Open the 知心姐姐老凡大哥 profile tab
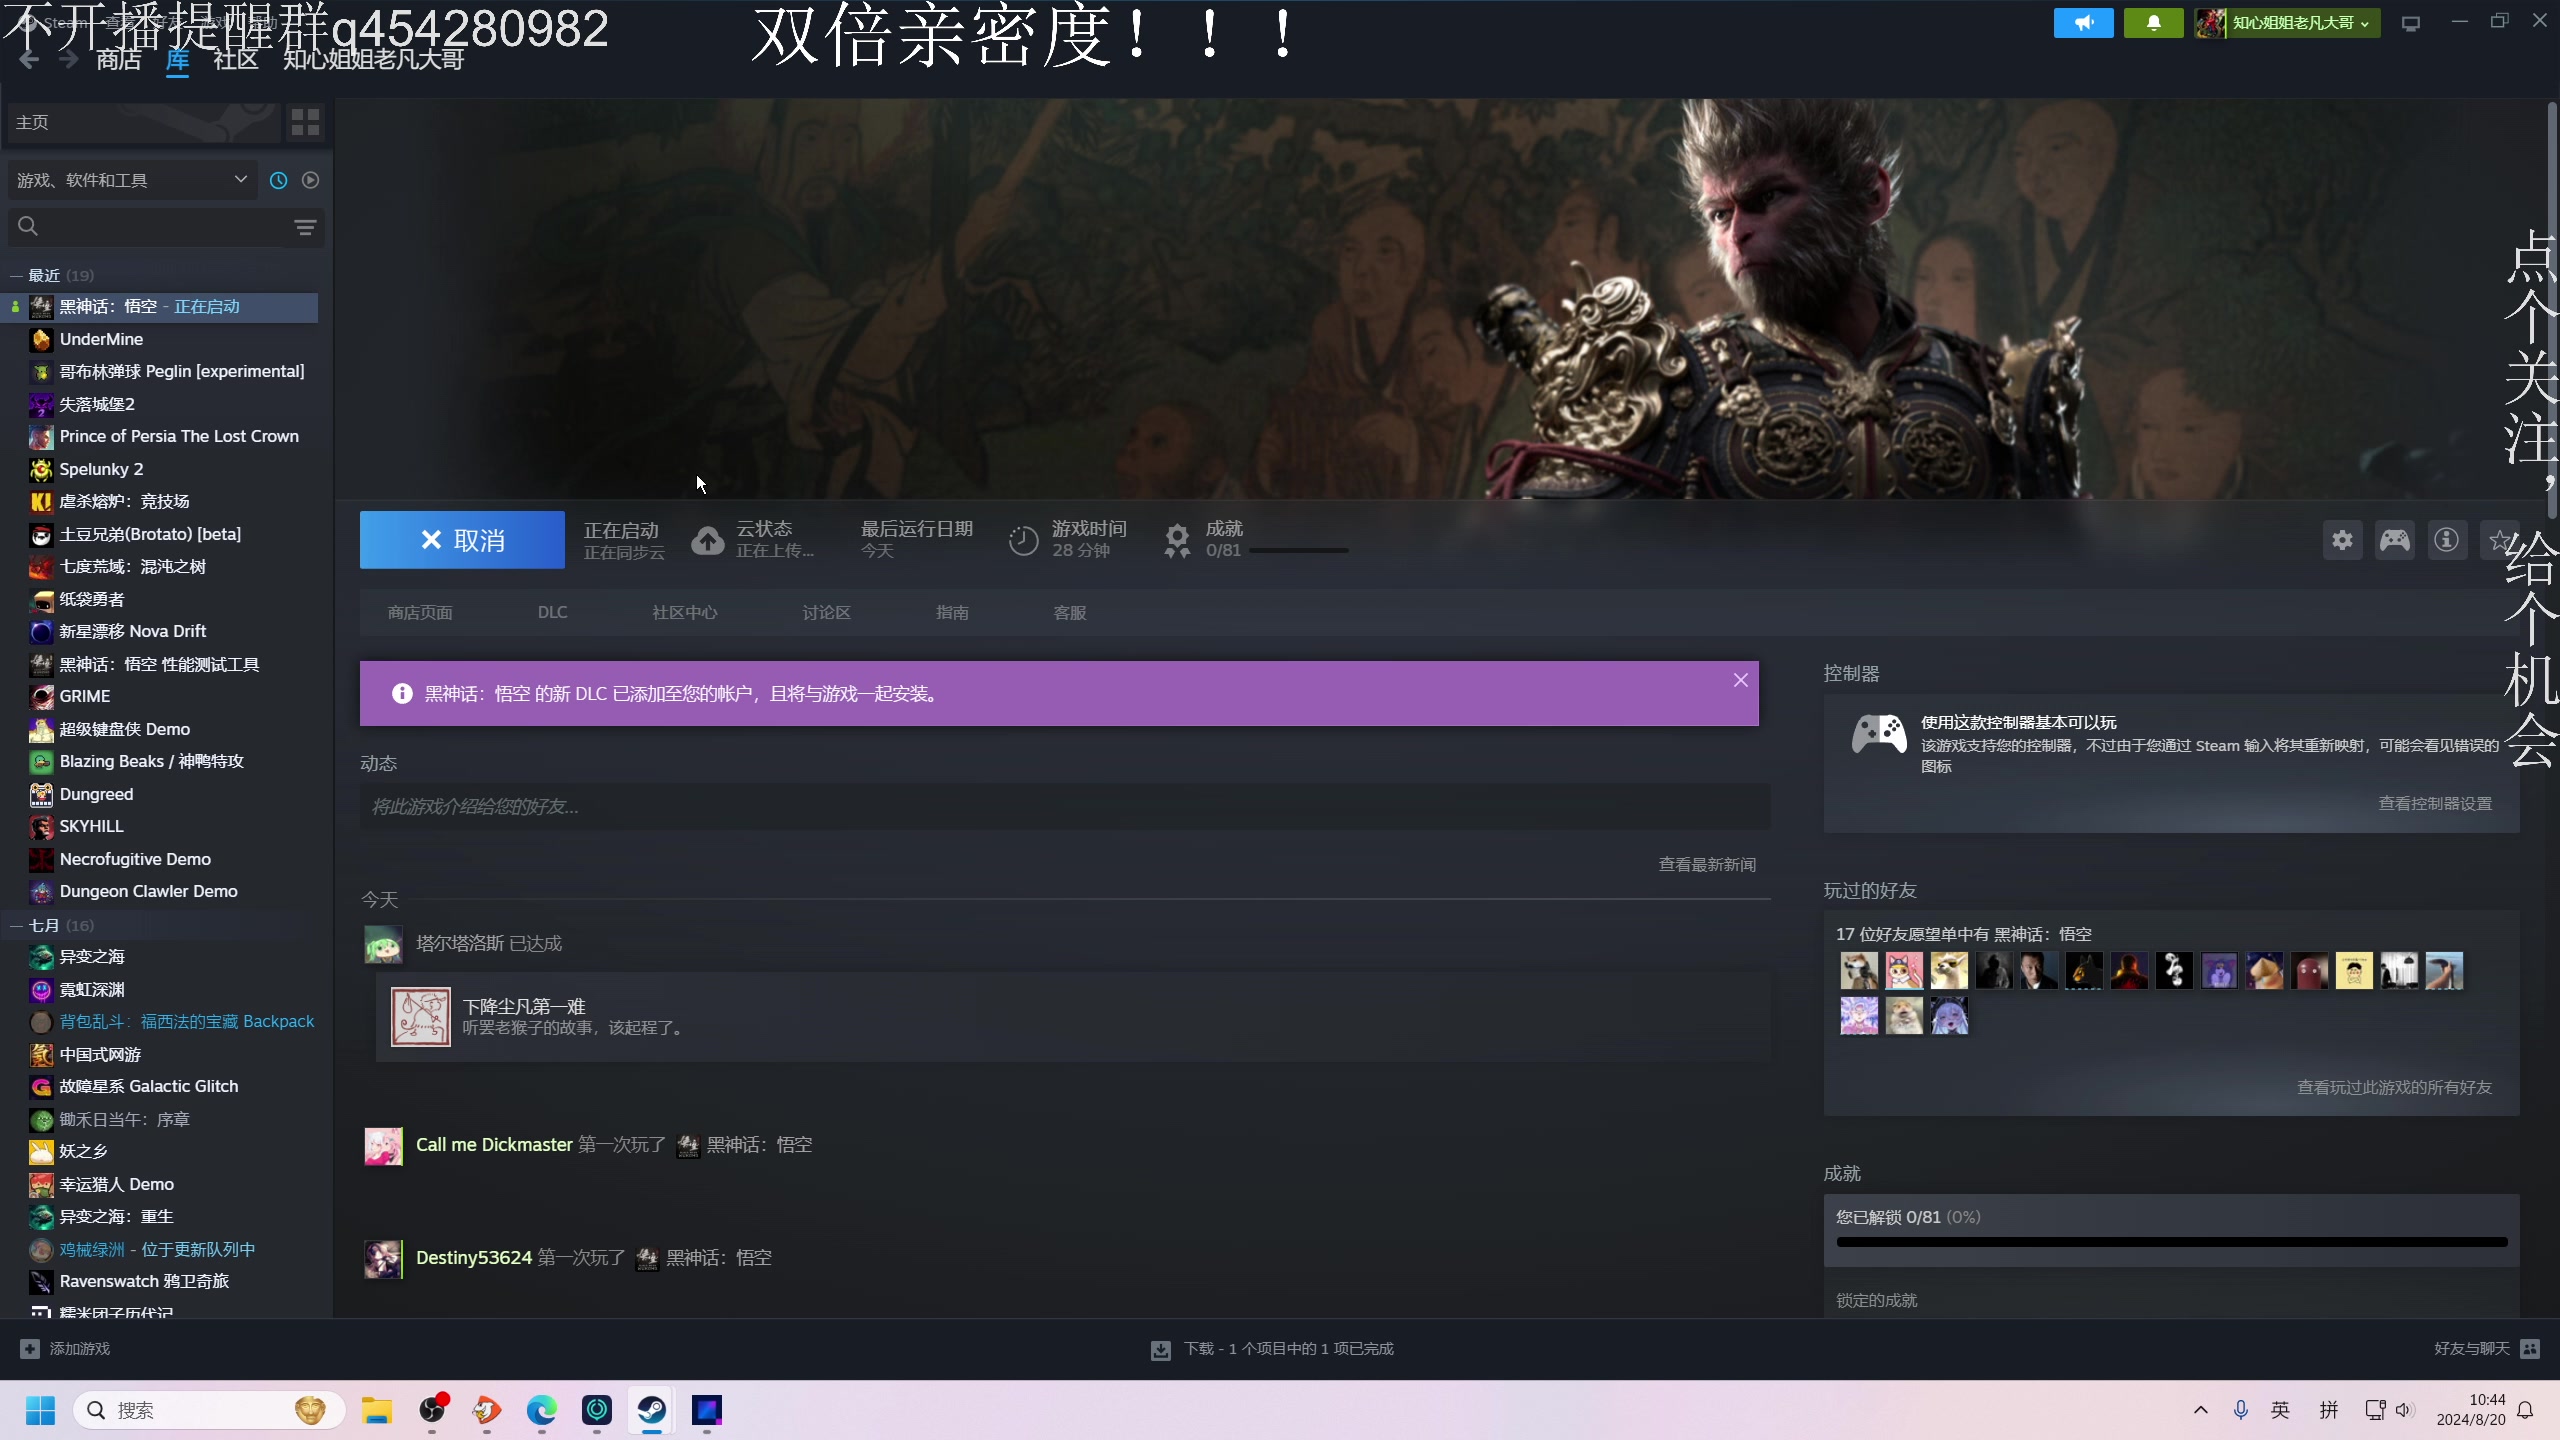Viewport: 2560px width, 1440px height. 373,60
